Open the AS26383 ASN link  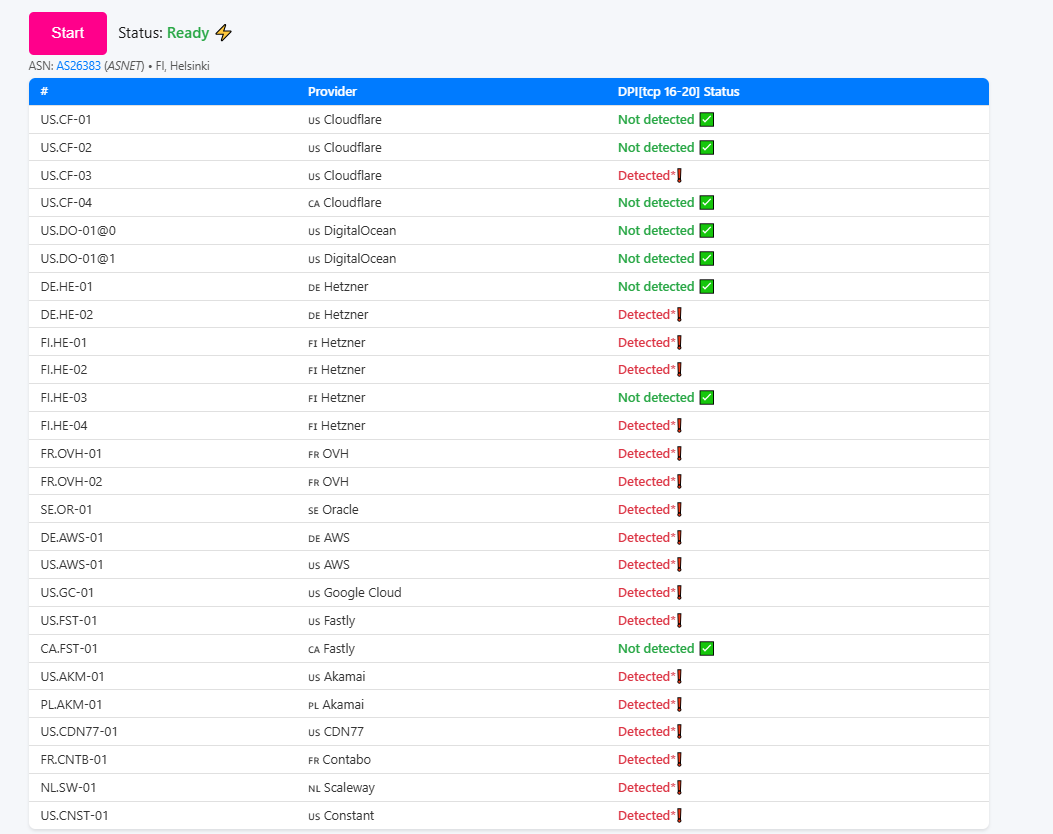click(x=78, y=66)
